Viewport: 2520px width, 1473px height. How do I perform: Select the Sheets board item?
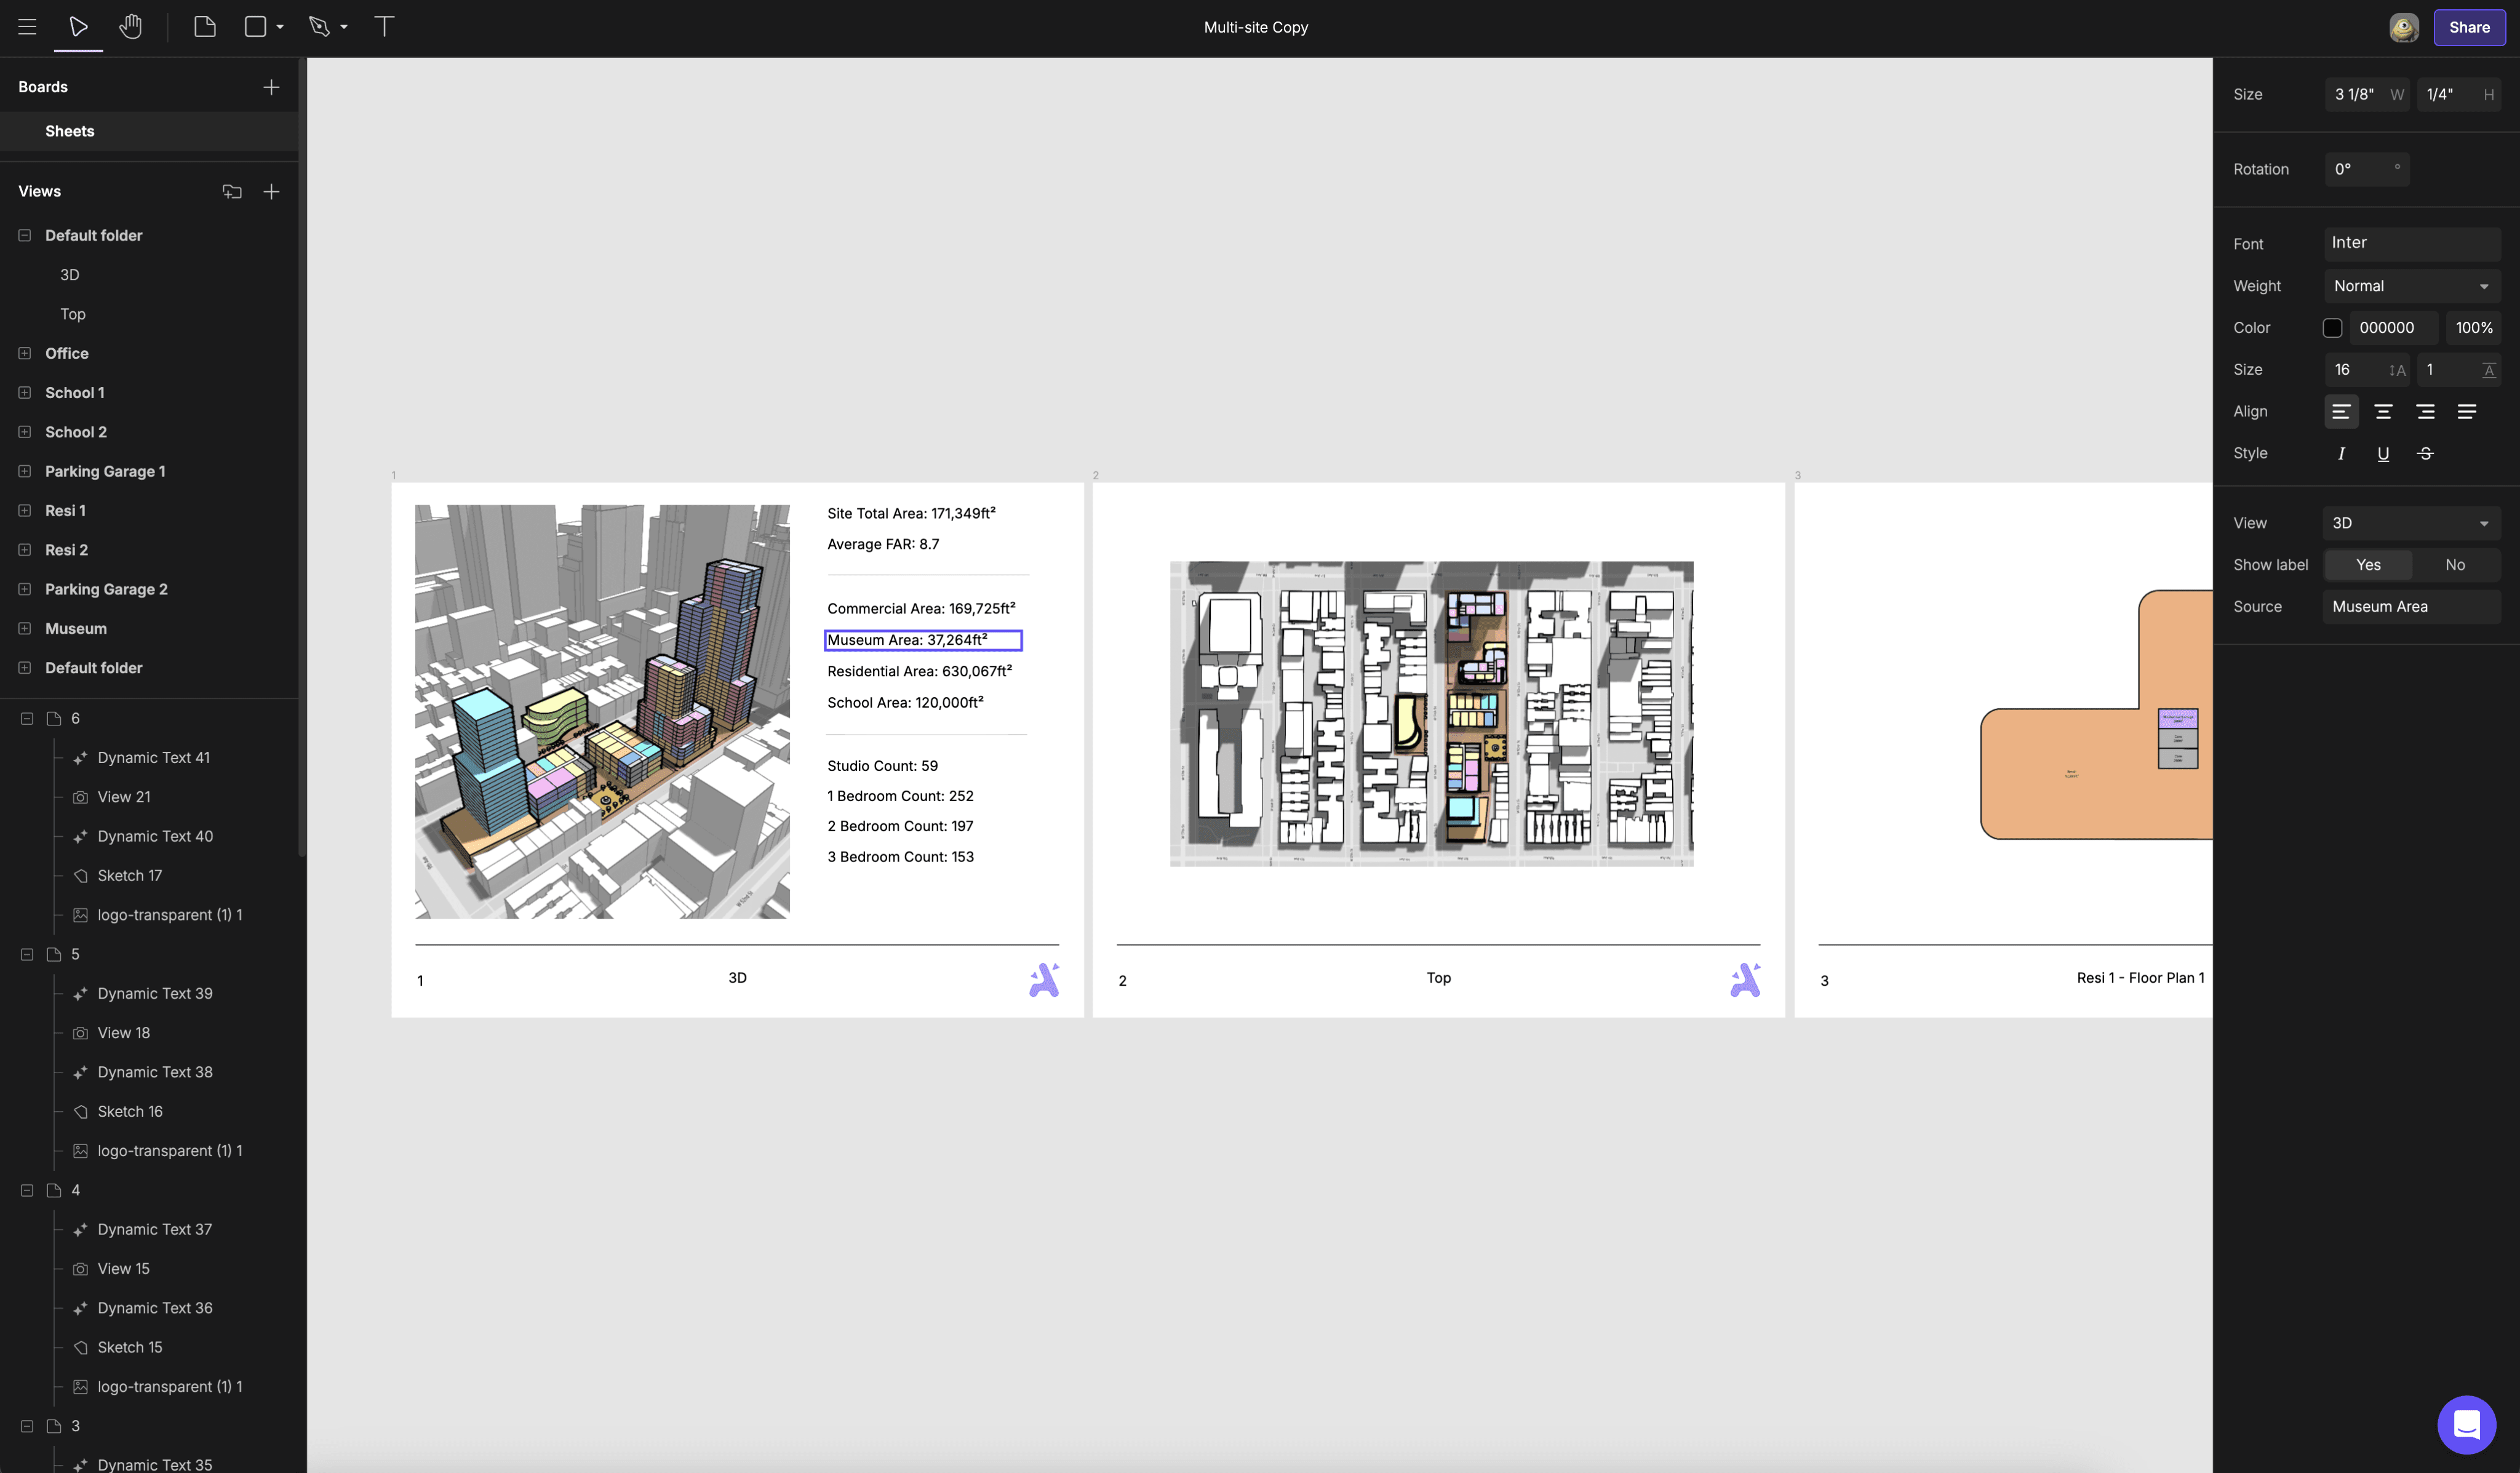70,131
